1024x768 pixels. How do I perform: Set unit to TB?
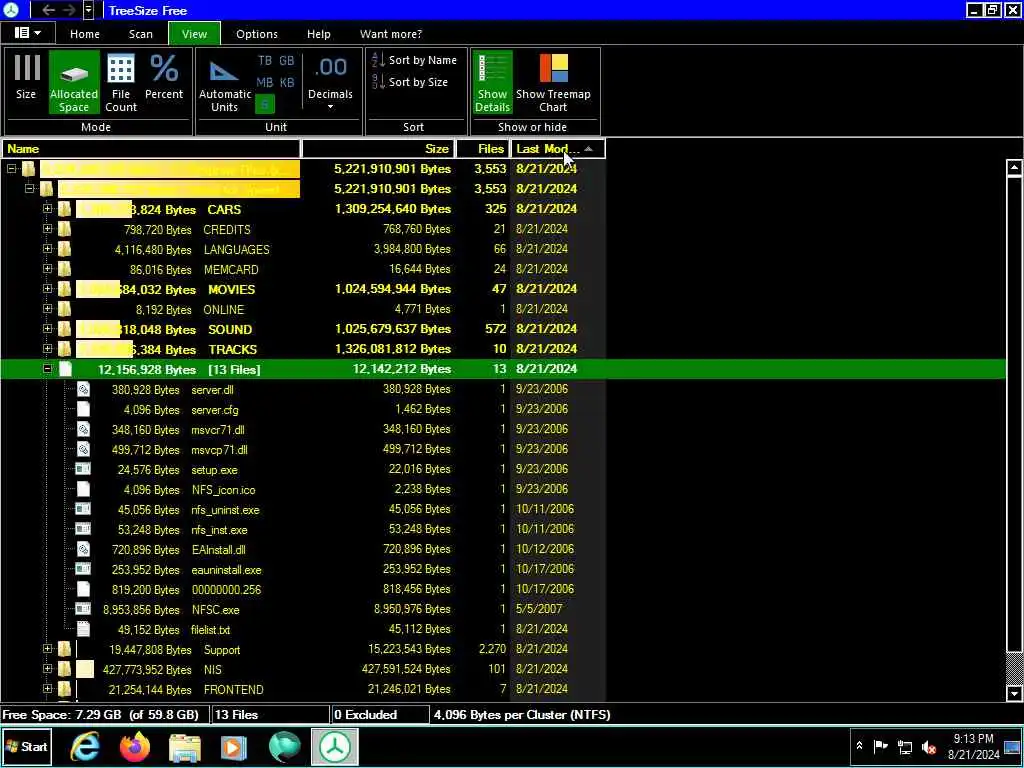[265, 61]
